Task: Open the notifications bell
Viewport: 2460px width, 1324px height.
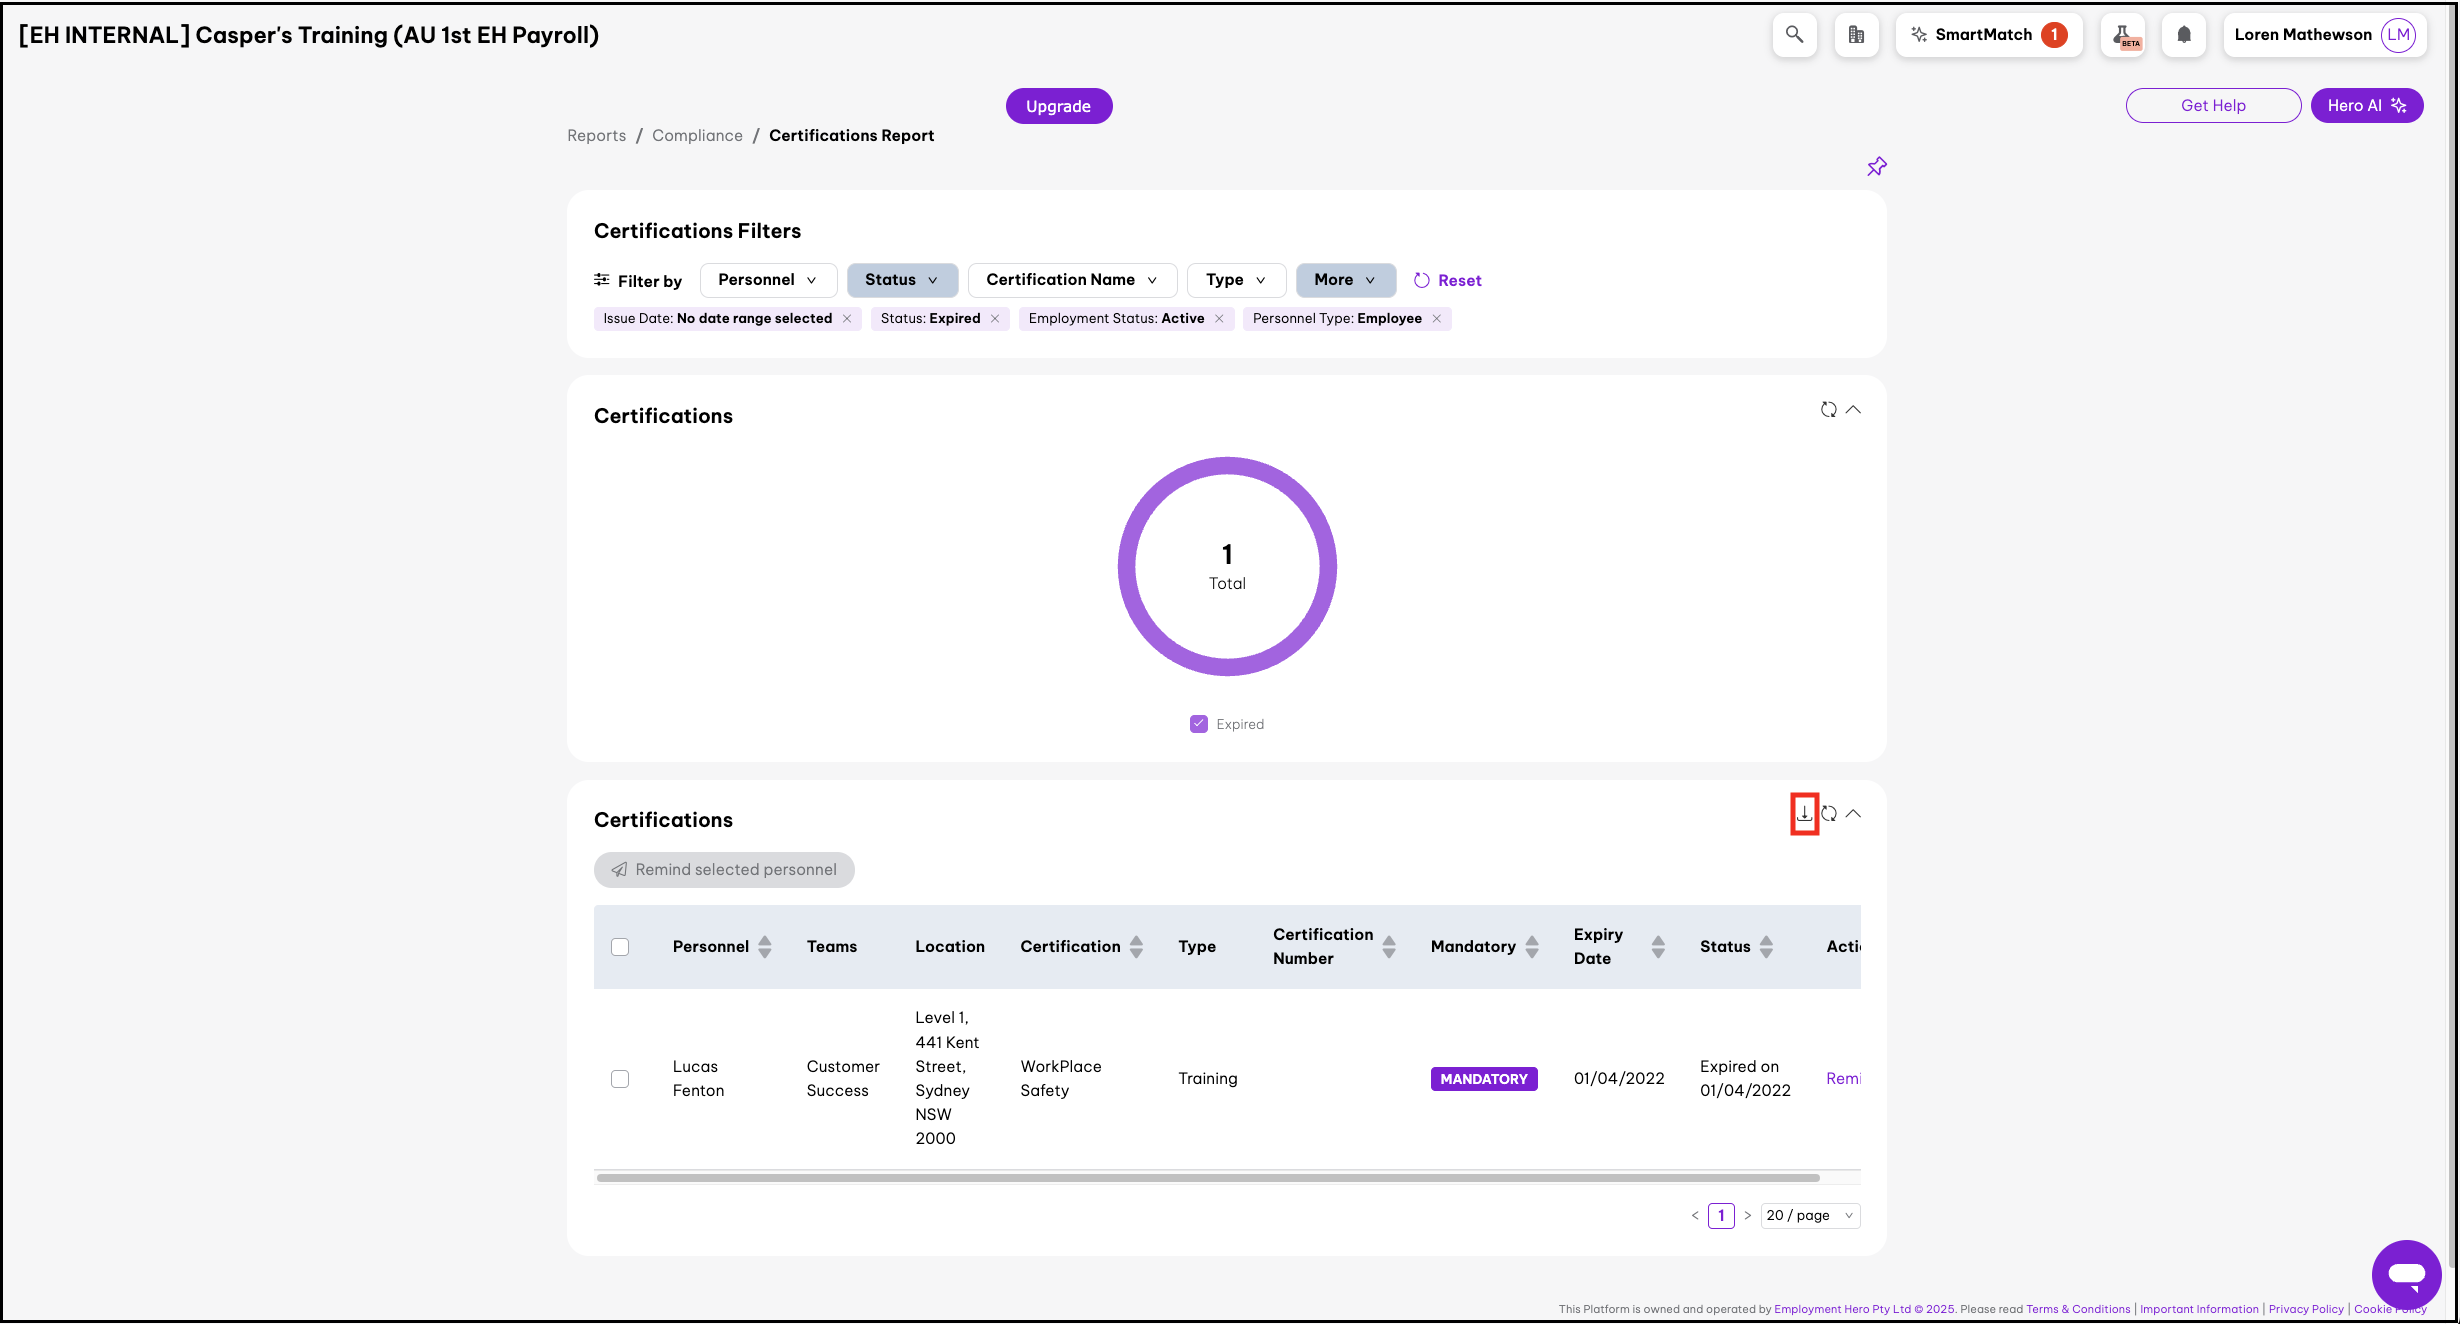Action: tap(2184, 35)
